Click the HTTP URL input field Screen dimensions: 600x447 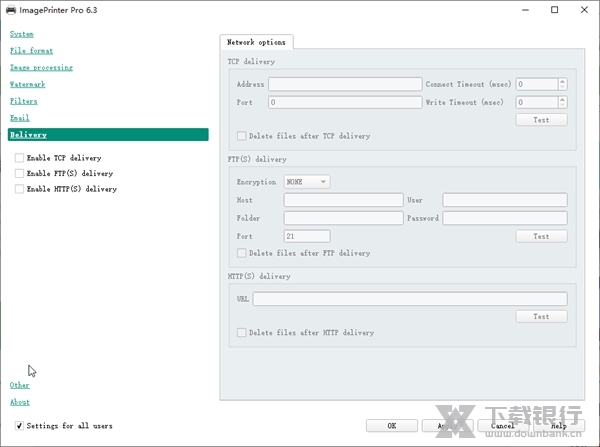(x=410, y=299)
